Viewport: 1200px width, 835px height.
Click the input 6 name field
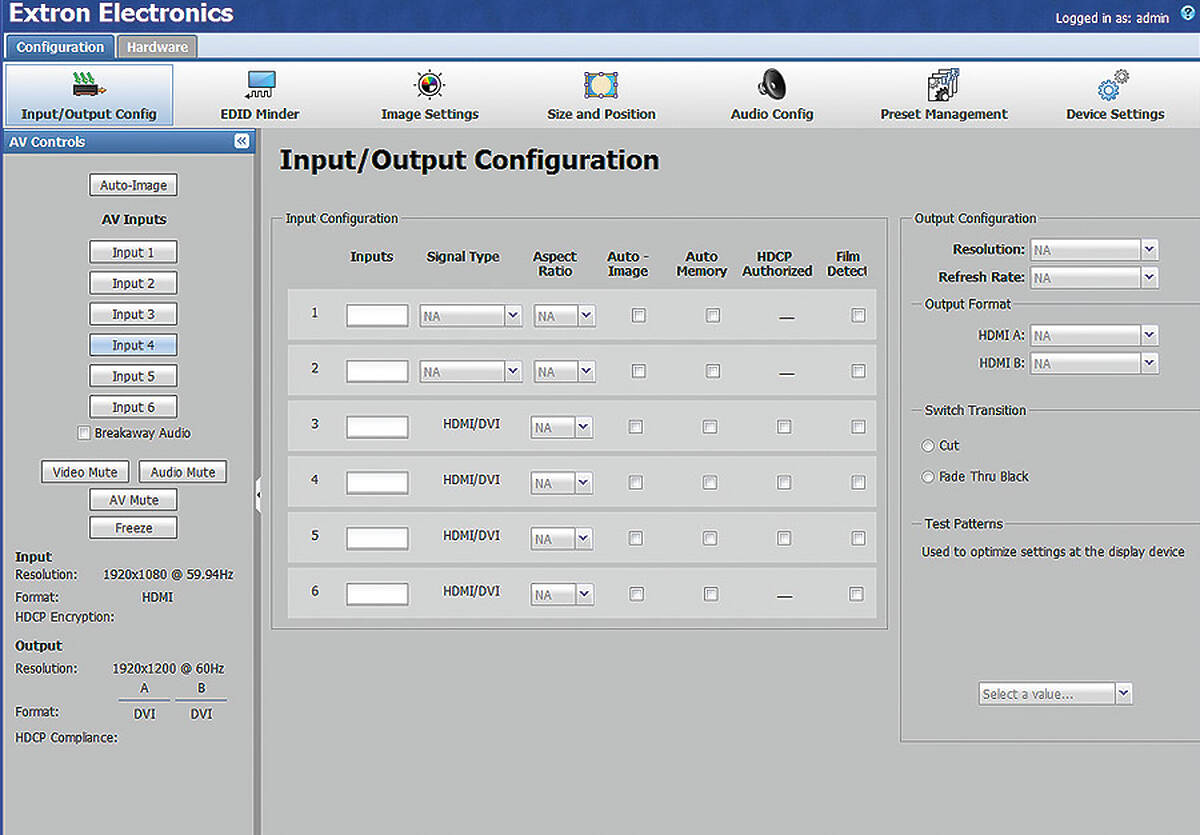[x=377, y=594]
